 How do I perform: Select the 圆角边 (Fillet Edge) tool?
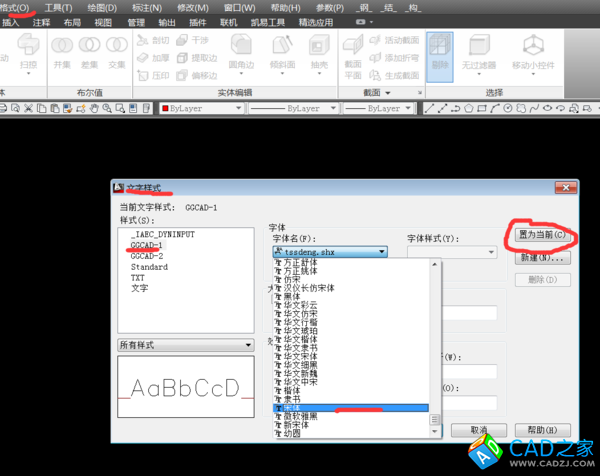pyautogui.click(x=240, y=50)
